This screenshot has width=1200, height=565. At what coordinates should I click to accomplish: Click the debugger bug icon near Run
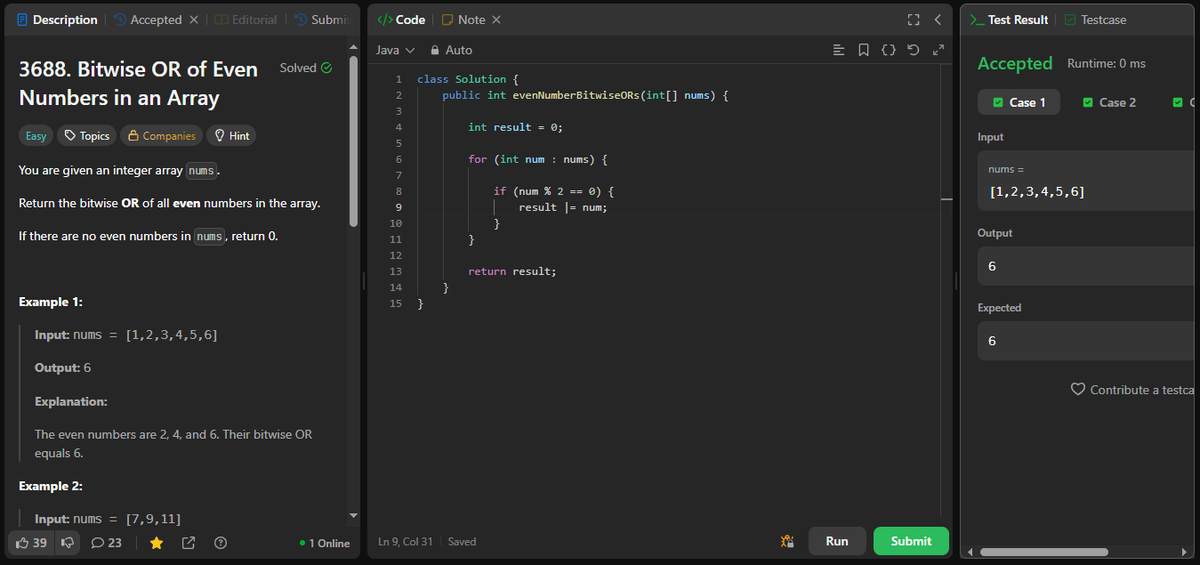(787, 541)
